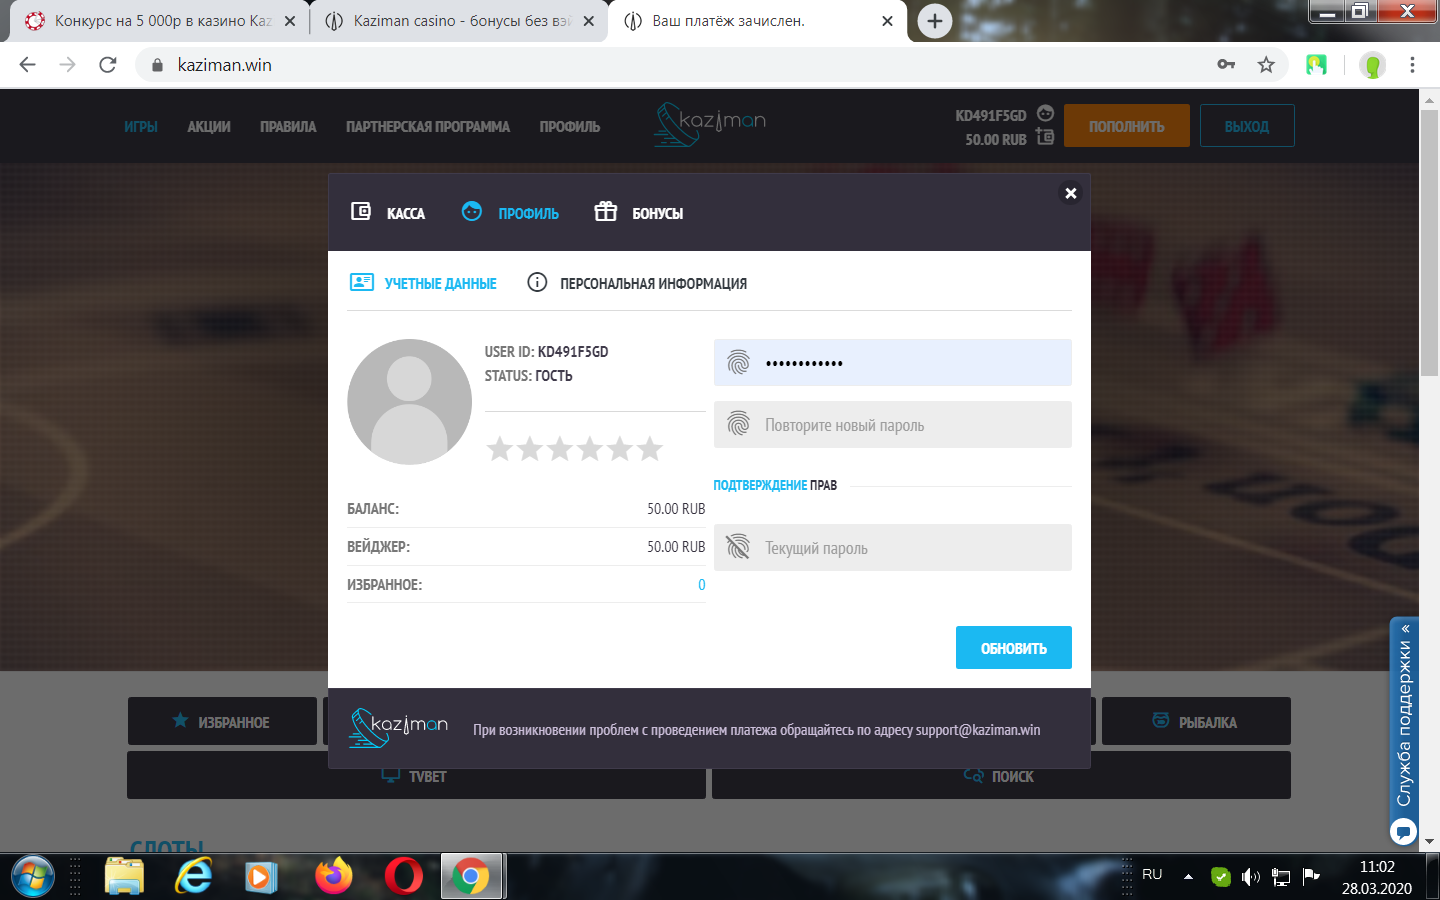Image resolution: width=1440 pixels, height=900 pixels.
Task: Open the Chrome three-dot menu
Action: (1412, 65)
